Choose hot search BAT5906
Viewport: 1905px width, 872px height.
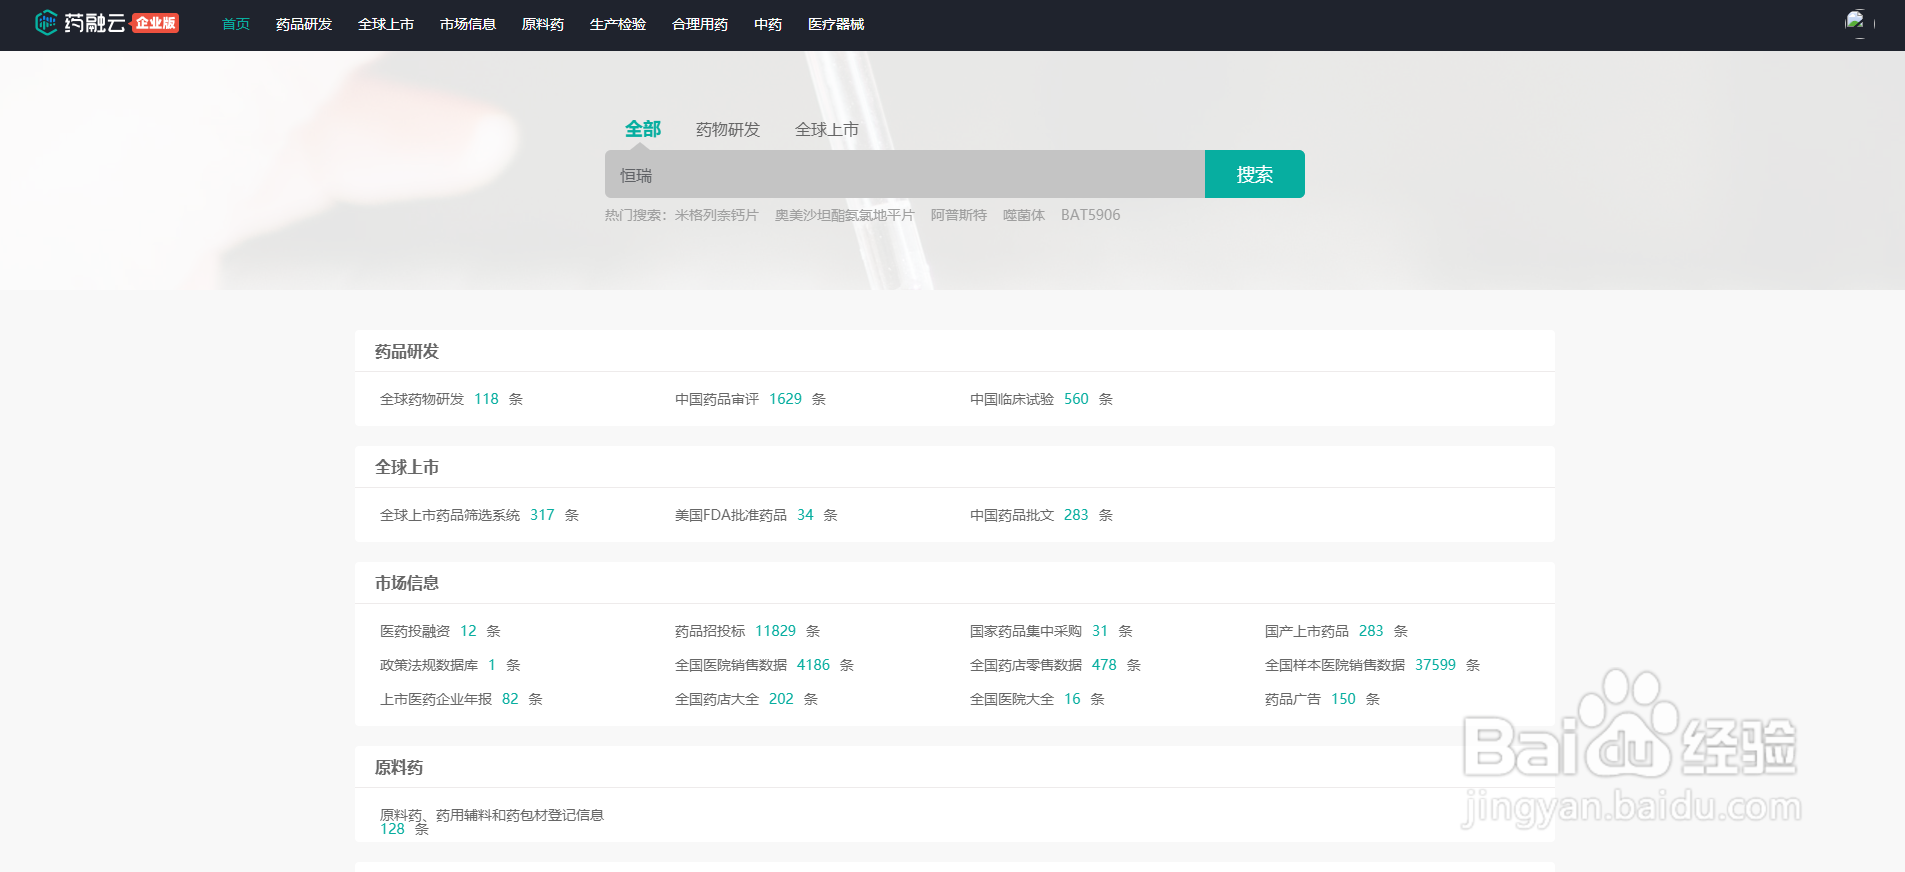pyautogui.click(x=1091, y=215)
